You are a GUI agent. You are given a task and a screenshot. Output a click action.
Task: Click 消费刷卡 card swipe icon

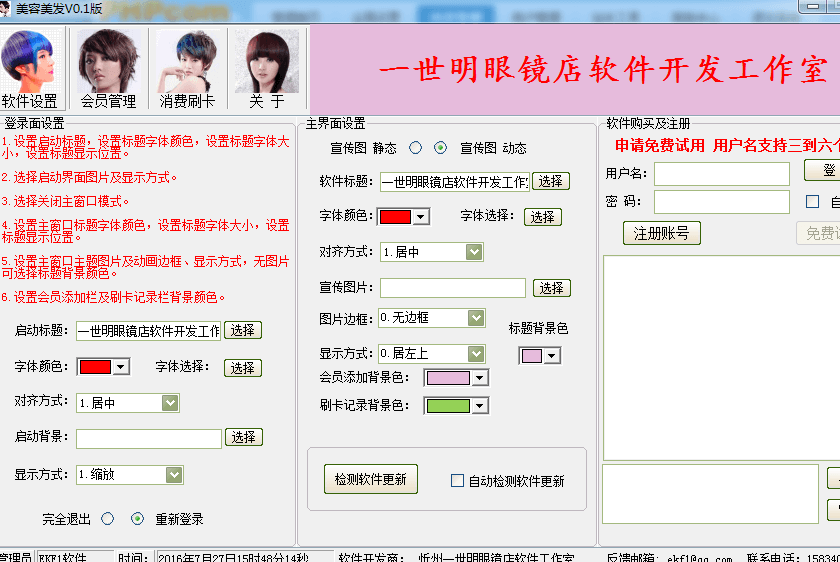[186, 68]
